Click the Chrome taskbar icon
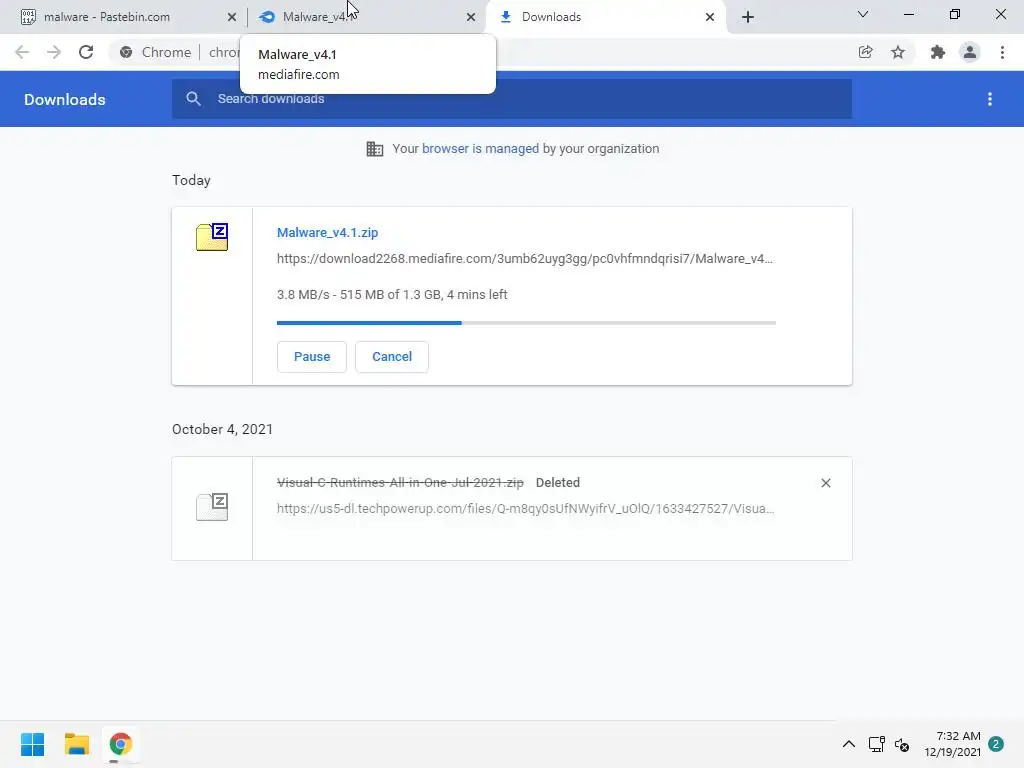1024x768 pixels. pyautogui.click(x=120, y=744)
